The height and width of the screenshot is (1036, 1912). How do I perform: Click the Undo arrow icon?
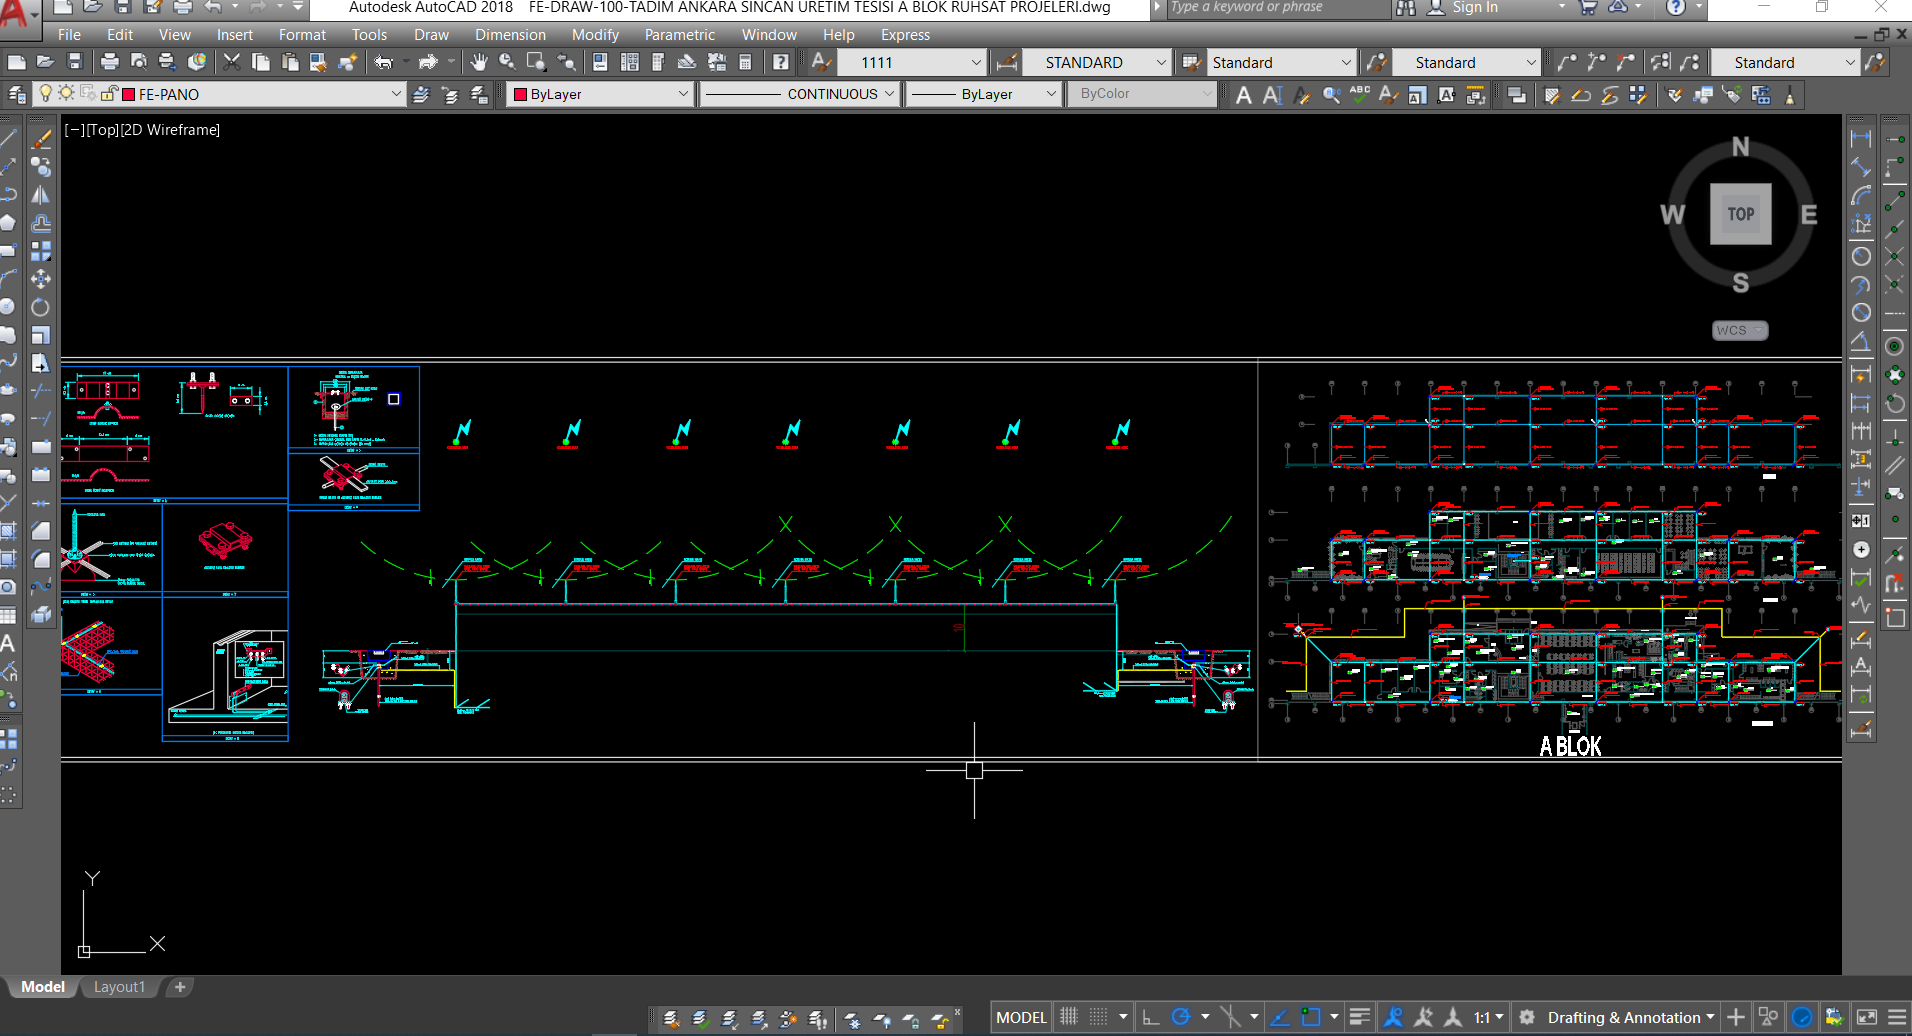tap(384, 62)
